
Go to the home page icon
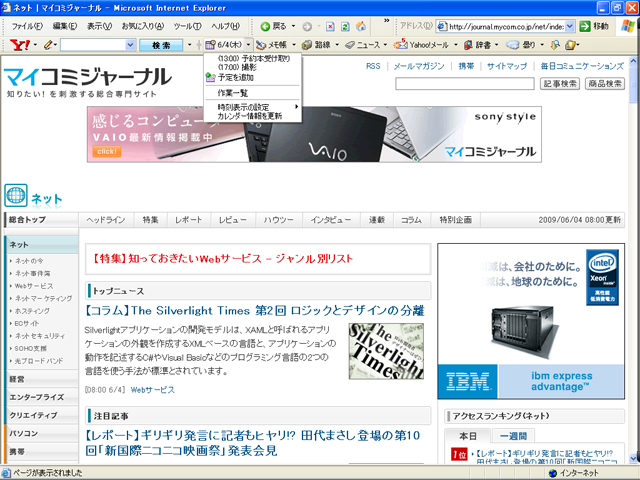[x=361, y=27]
